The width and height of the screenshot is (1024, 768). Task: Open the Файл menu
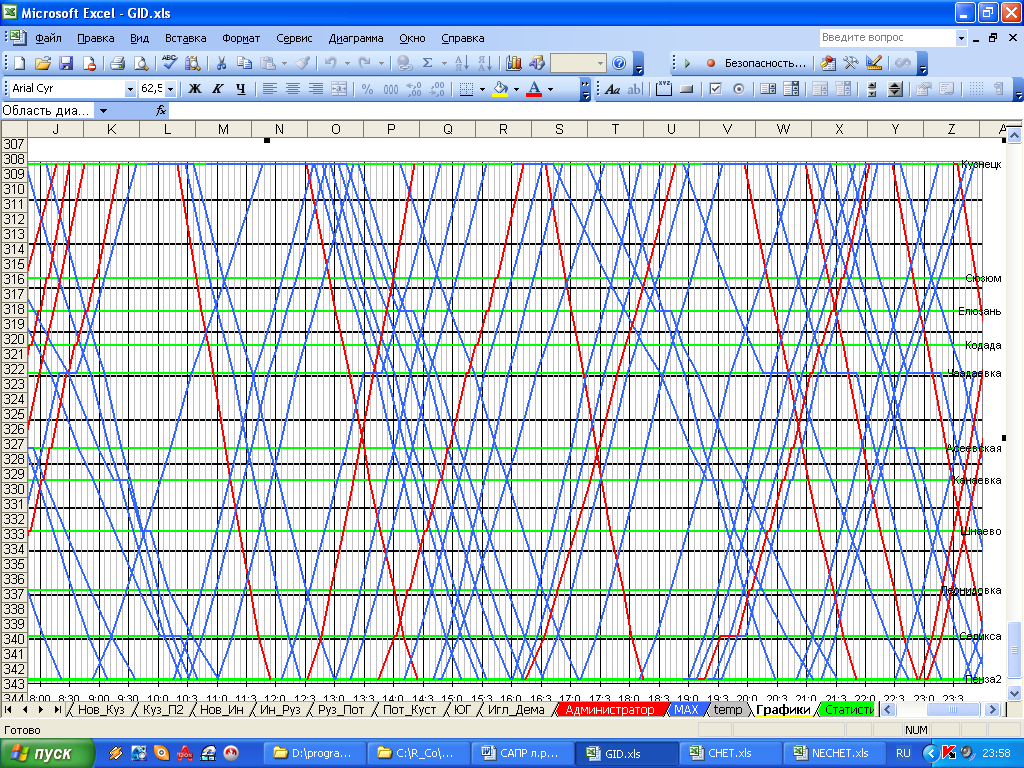click(48, 39)
